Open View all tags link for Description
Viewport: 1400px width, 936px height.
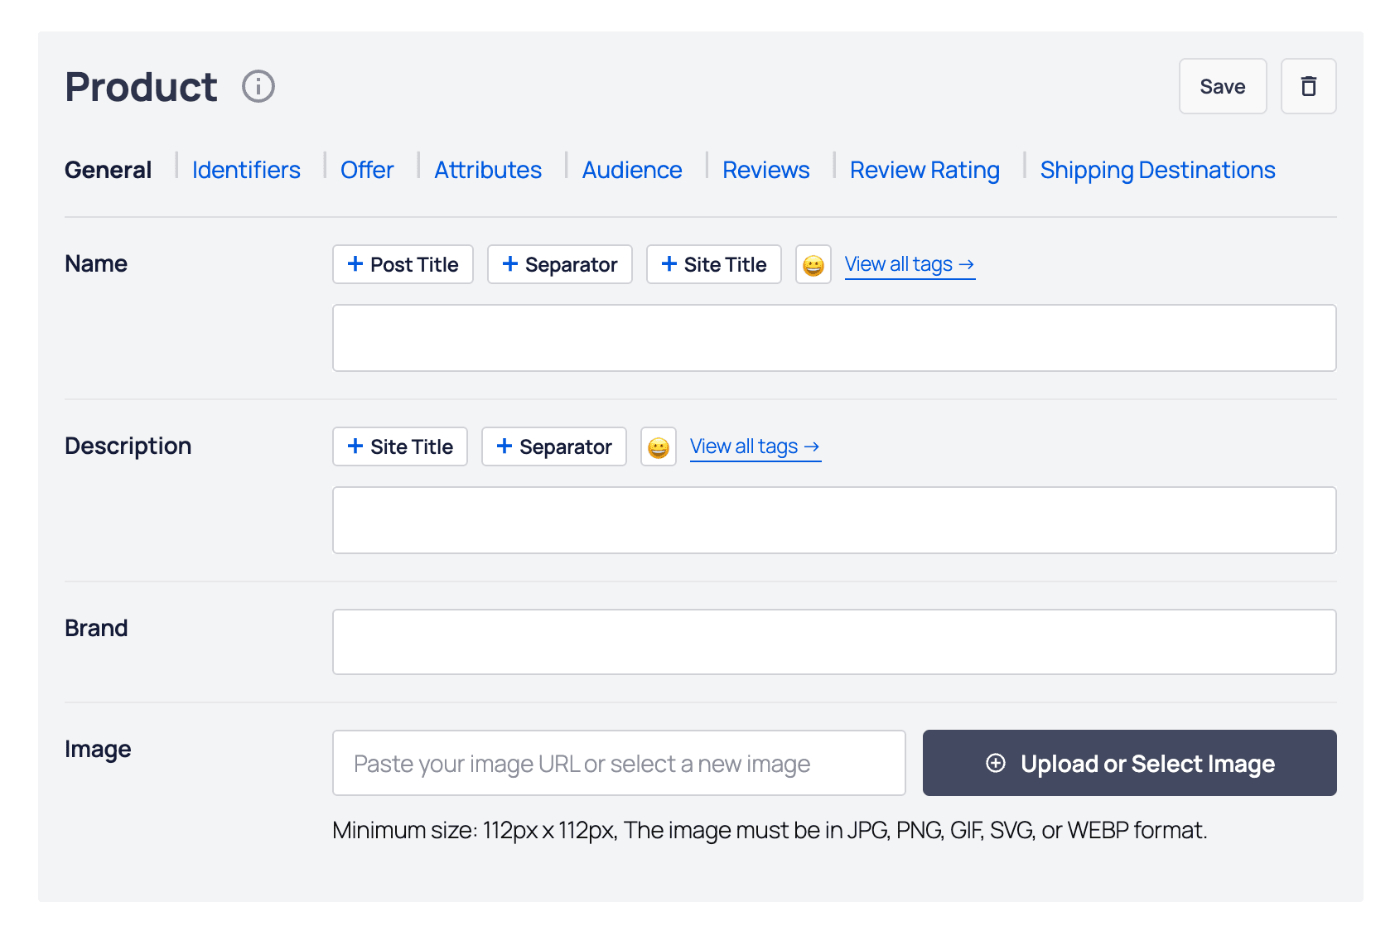[755, 446]
